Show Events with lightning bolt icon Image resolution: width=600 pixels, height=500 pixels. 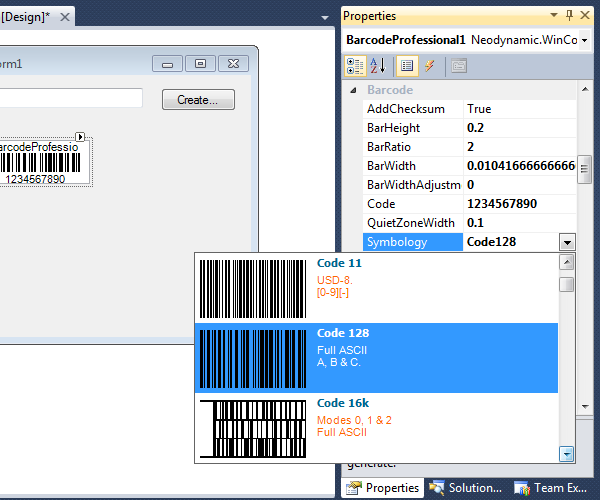tap(429, 66)
